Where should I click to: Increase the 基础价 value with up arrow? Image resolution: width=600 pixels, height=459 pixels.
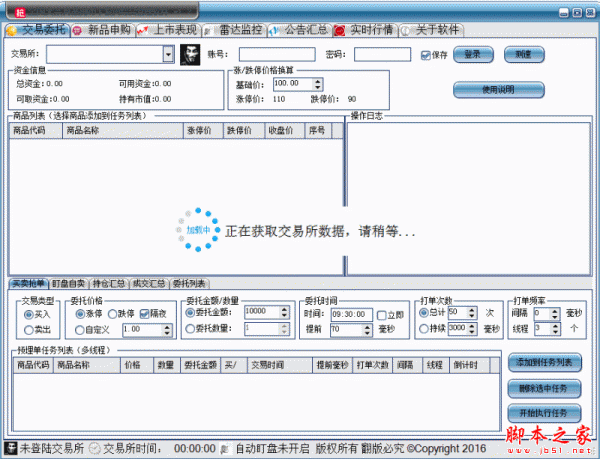pyautogui.click(x=318, y=81)
